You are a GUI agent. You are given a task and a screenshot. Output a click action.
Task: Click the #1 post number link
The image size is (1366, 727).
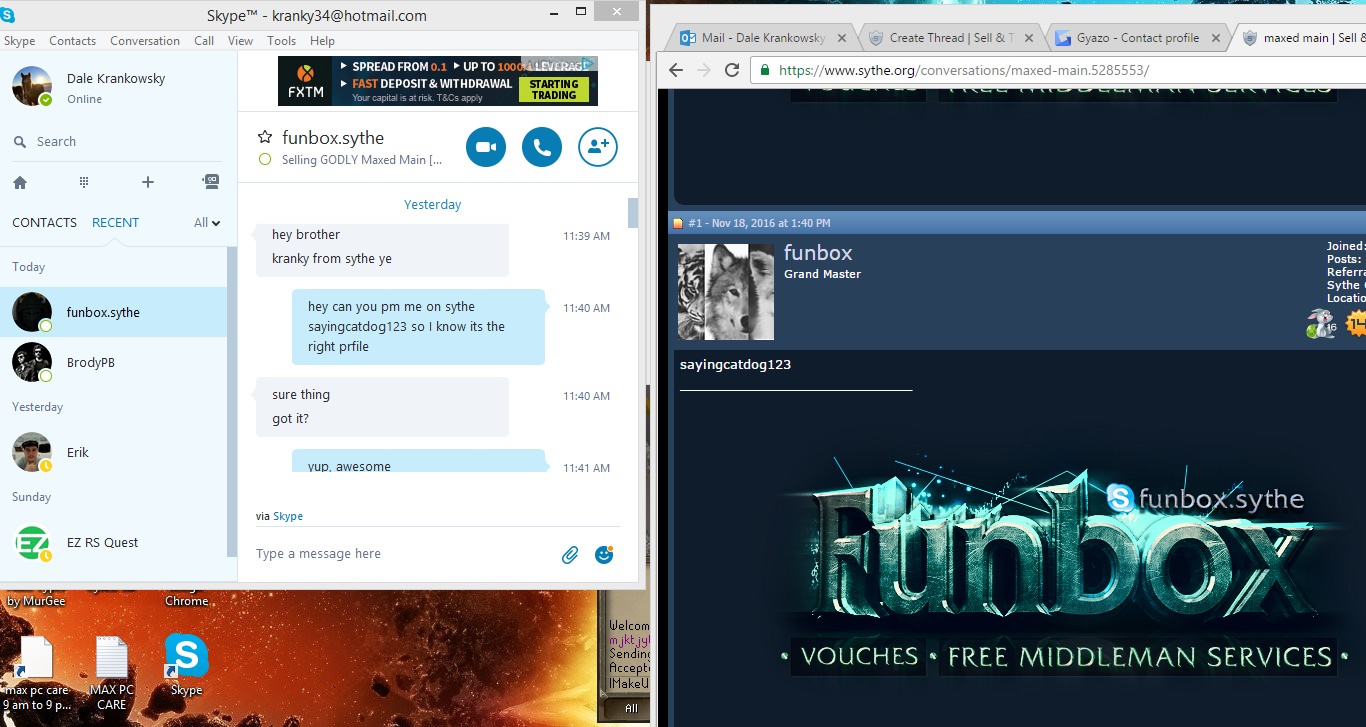695,223
